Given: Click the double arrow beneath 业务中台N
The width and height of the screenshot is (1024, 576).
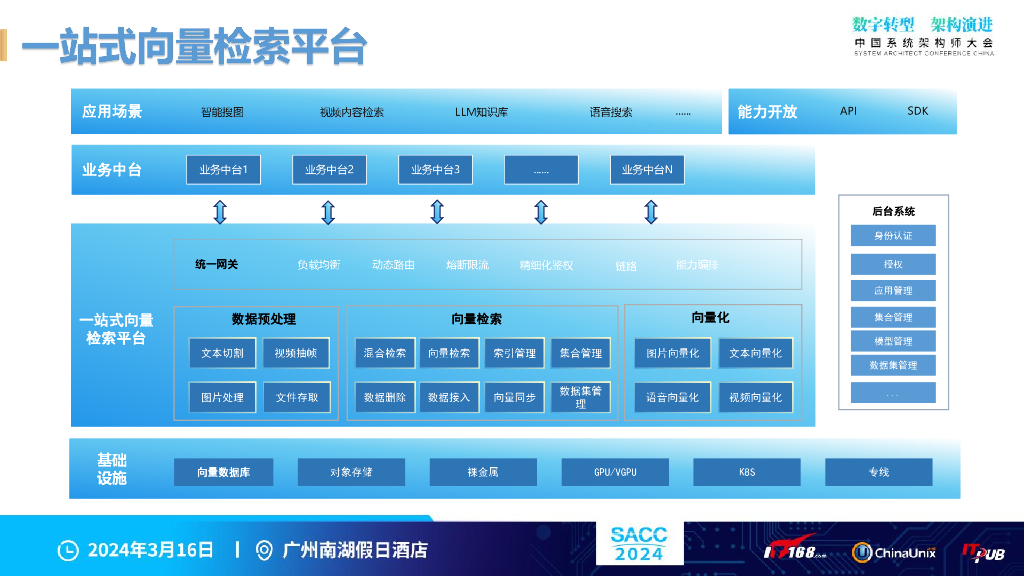Looking at the screenshot, I should 650,212.
